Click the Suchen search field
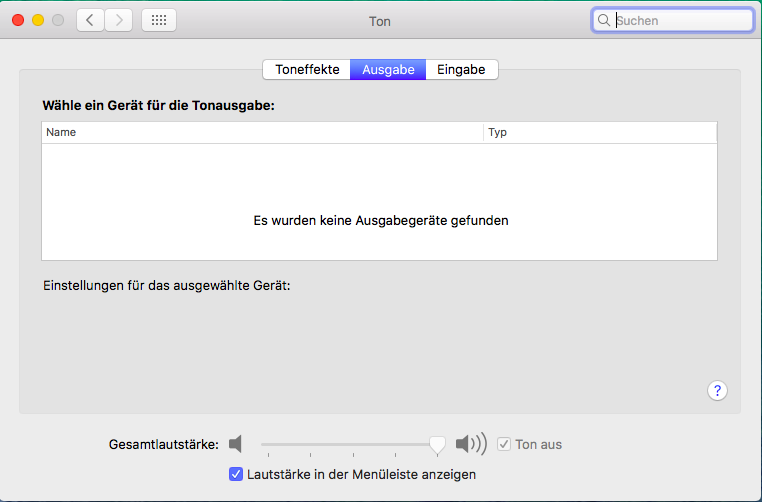 click(680, 20)
